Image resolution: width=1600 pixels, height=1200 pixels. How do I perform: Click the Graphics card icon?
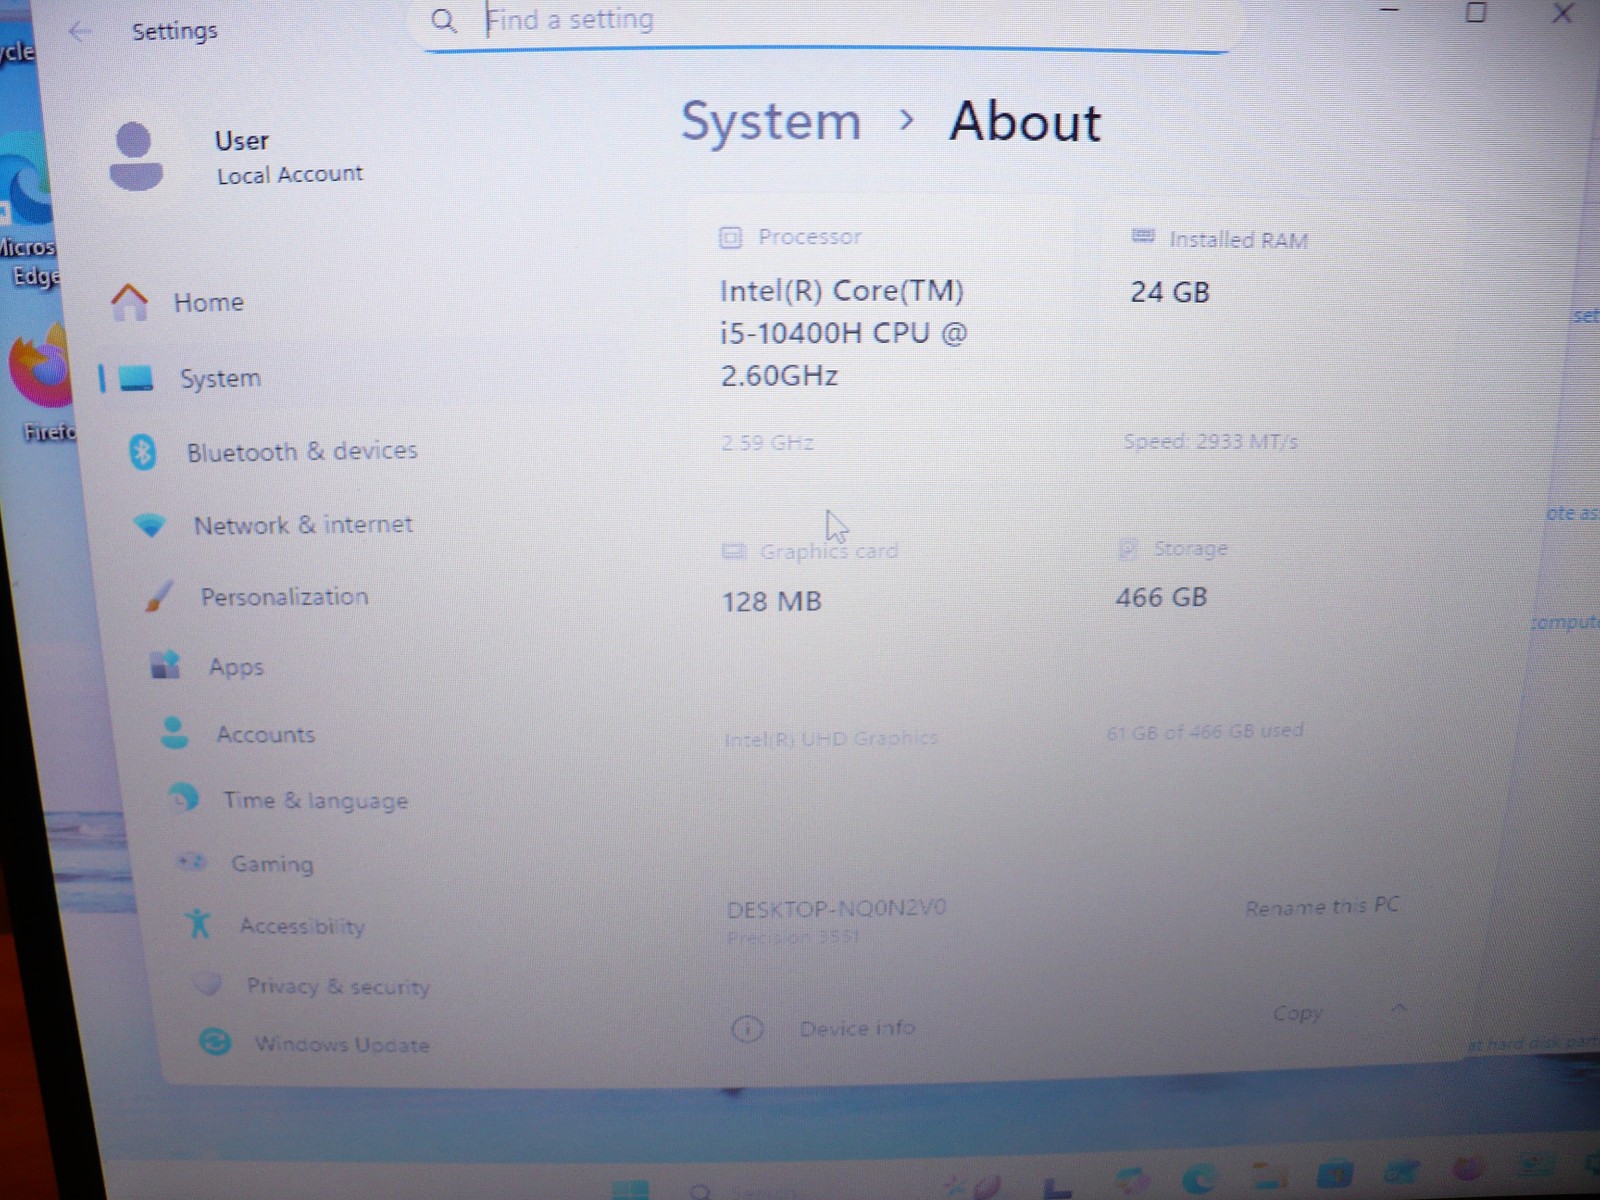[734, 551]
